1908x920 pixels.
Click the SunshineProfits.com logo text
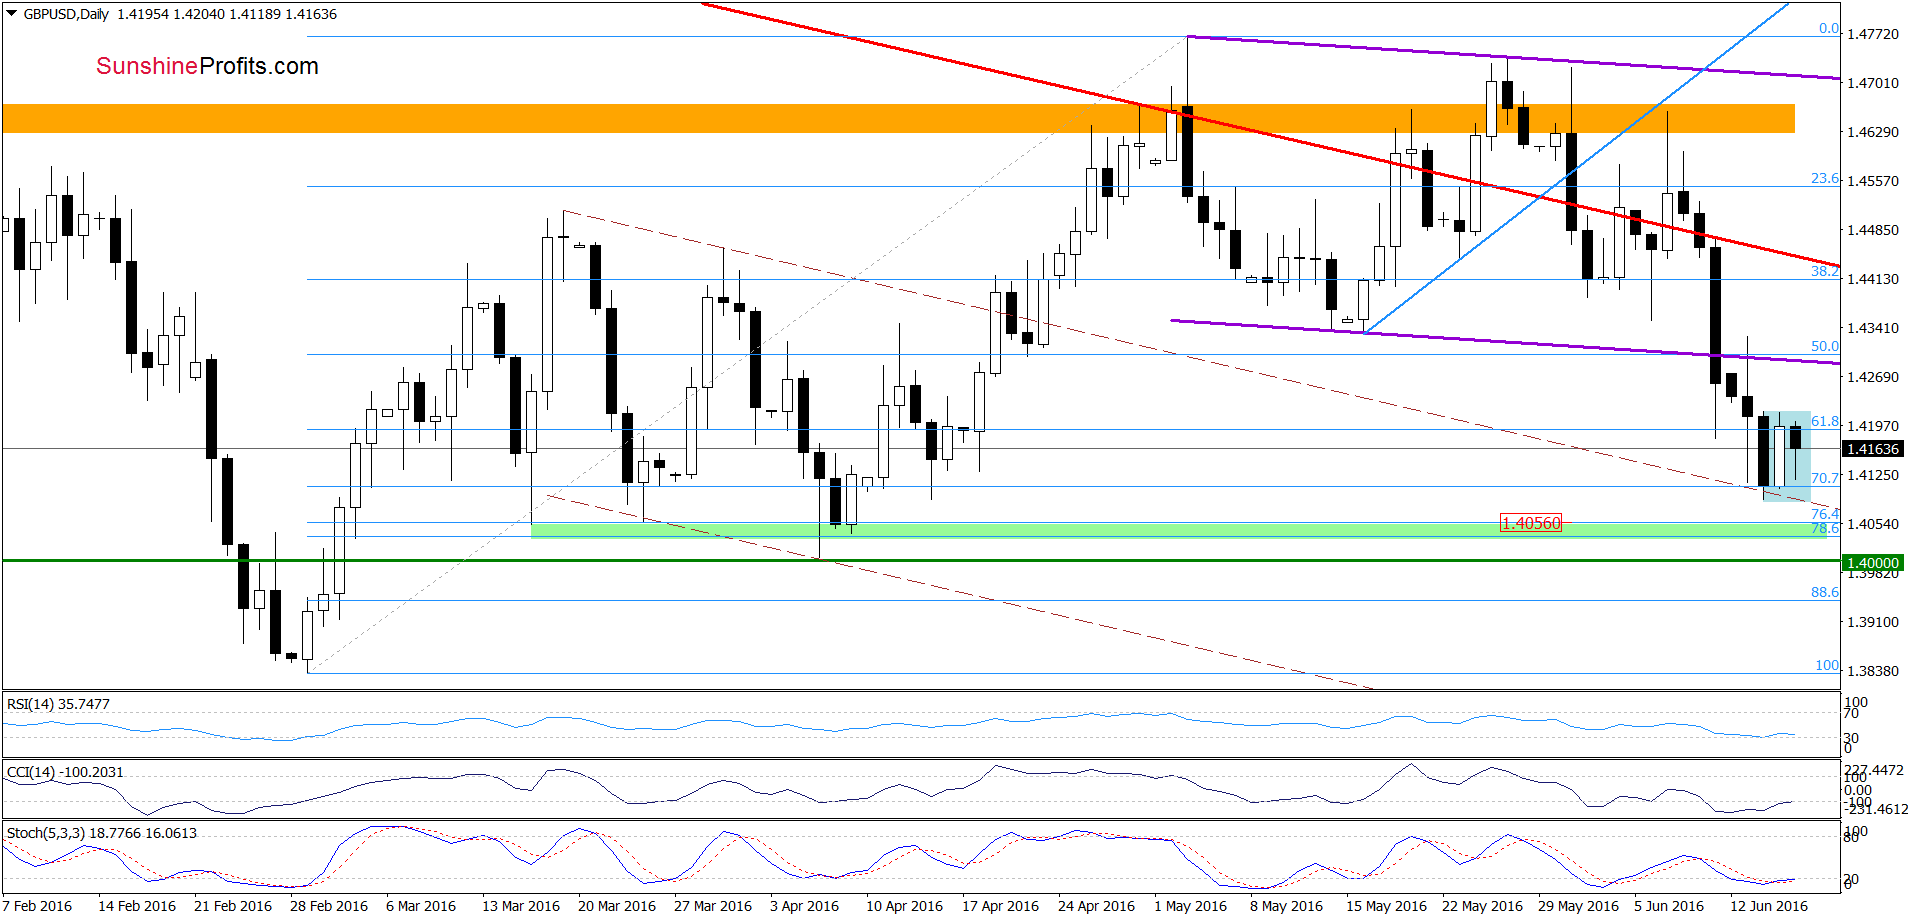click(x=207, y=66)
